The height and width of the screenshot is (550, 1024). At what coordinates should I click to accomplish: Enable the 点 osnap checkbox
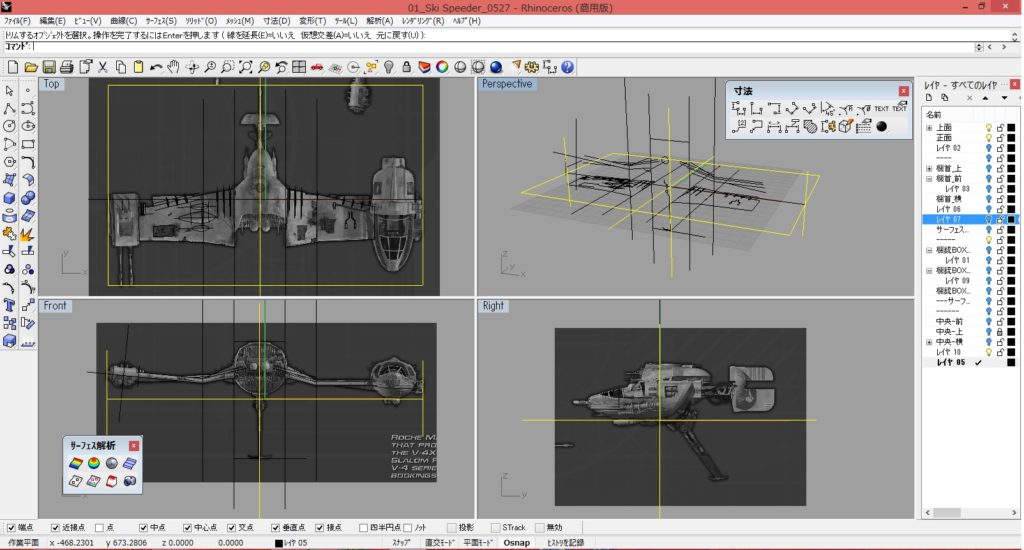(97, 527)
